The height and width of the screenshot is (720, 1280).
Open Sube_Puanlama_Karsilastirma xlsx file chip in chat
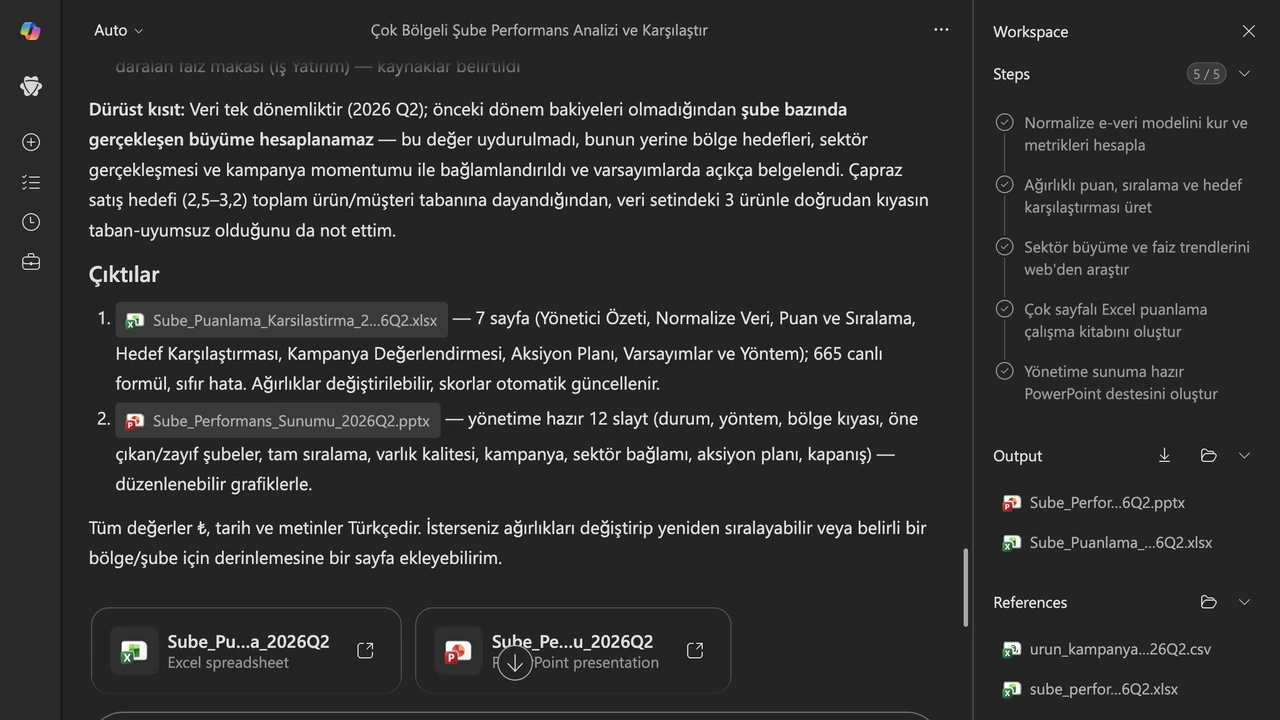tap(281, 320)
